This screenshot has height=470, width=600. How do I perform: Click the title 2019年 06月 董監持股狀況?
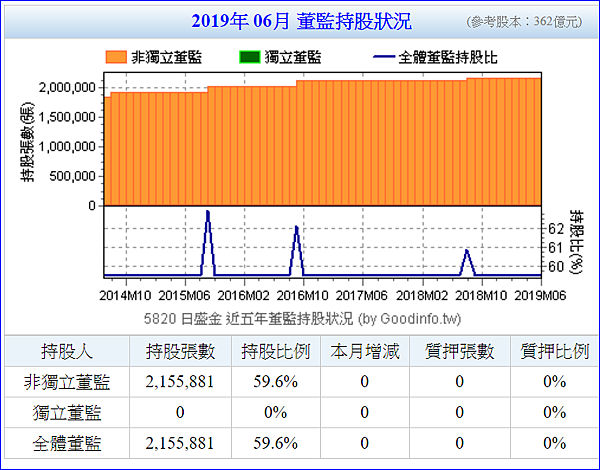[x=302, y=21]
